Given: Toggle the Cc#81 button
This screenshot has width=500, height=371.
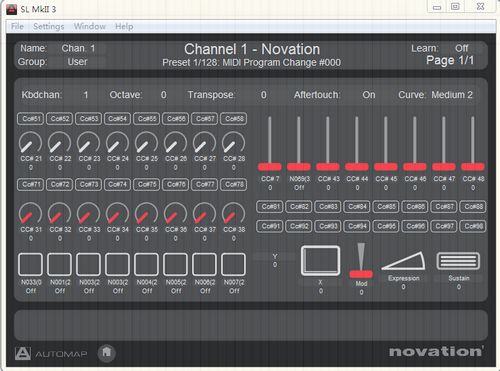Looking at the screenshot, I should click(x=270, y=207).
